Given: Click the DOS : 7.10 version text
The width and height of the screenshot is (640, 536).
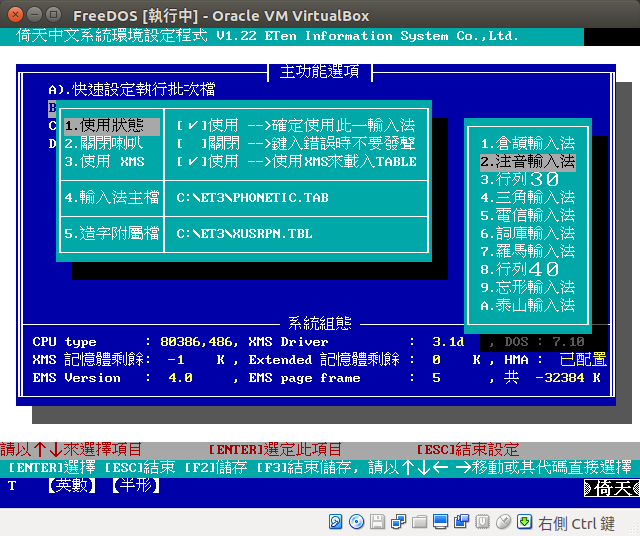Looking at the screenshot, I should click(x=544, y=342).
